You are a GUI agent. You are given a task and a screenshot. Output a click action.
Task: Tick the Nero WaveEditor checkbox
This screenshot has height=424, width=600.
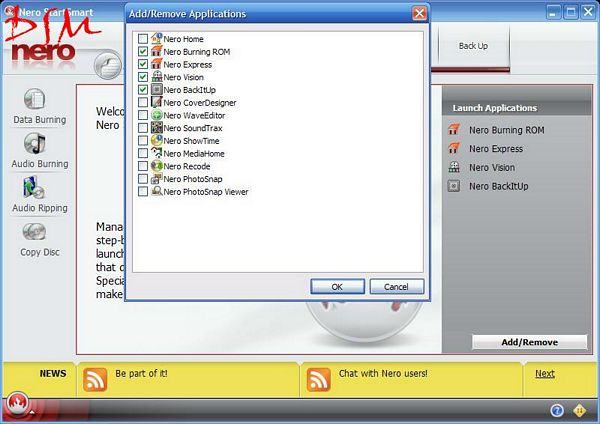143,116
